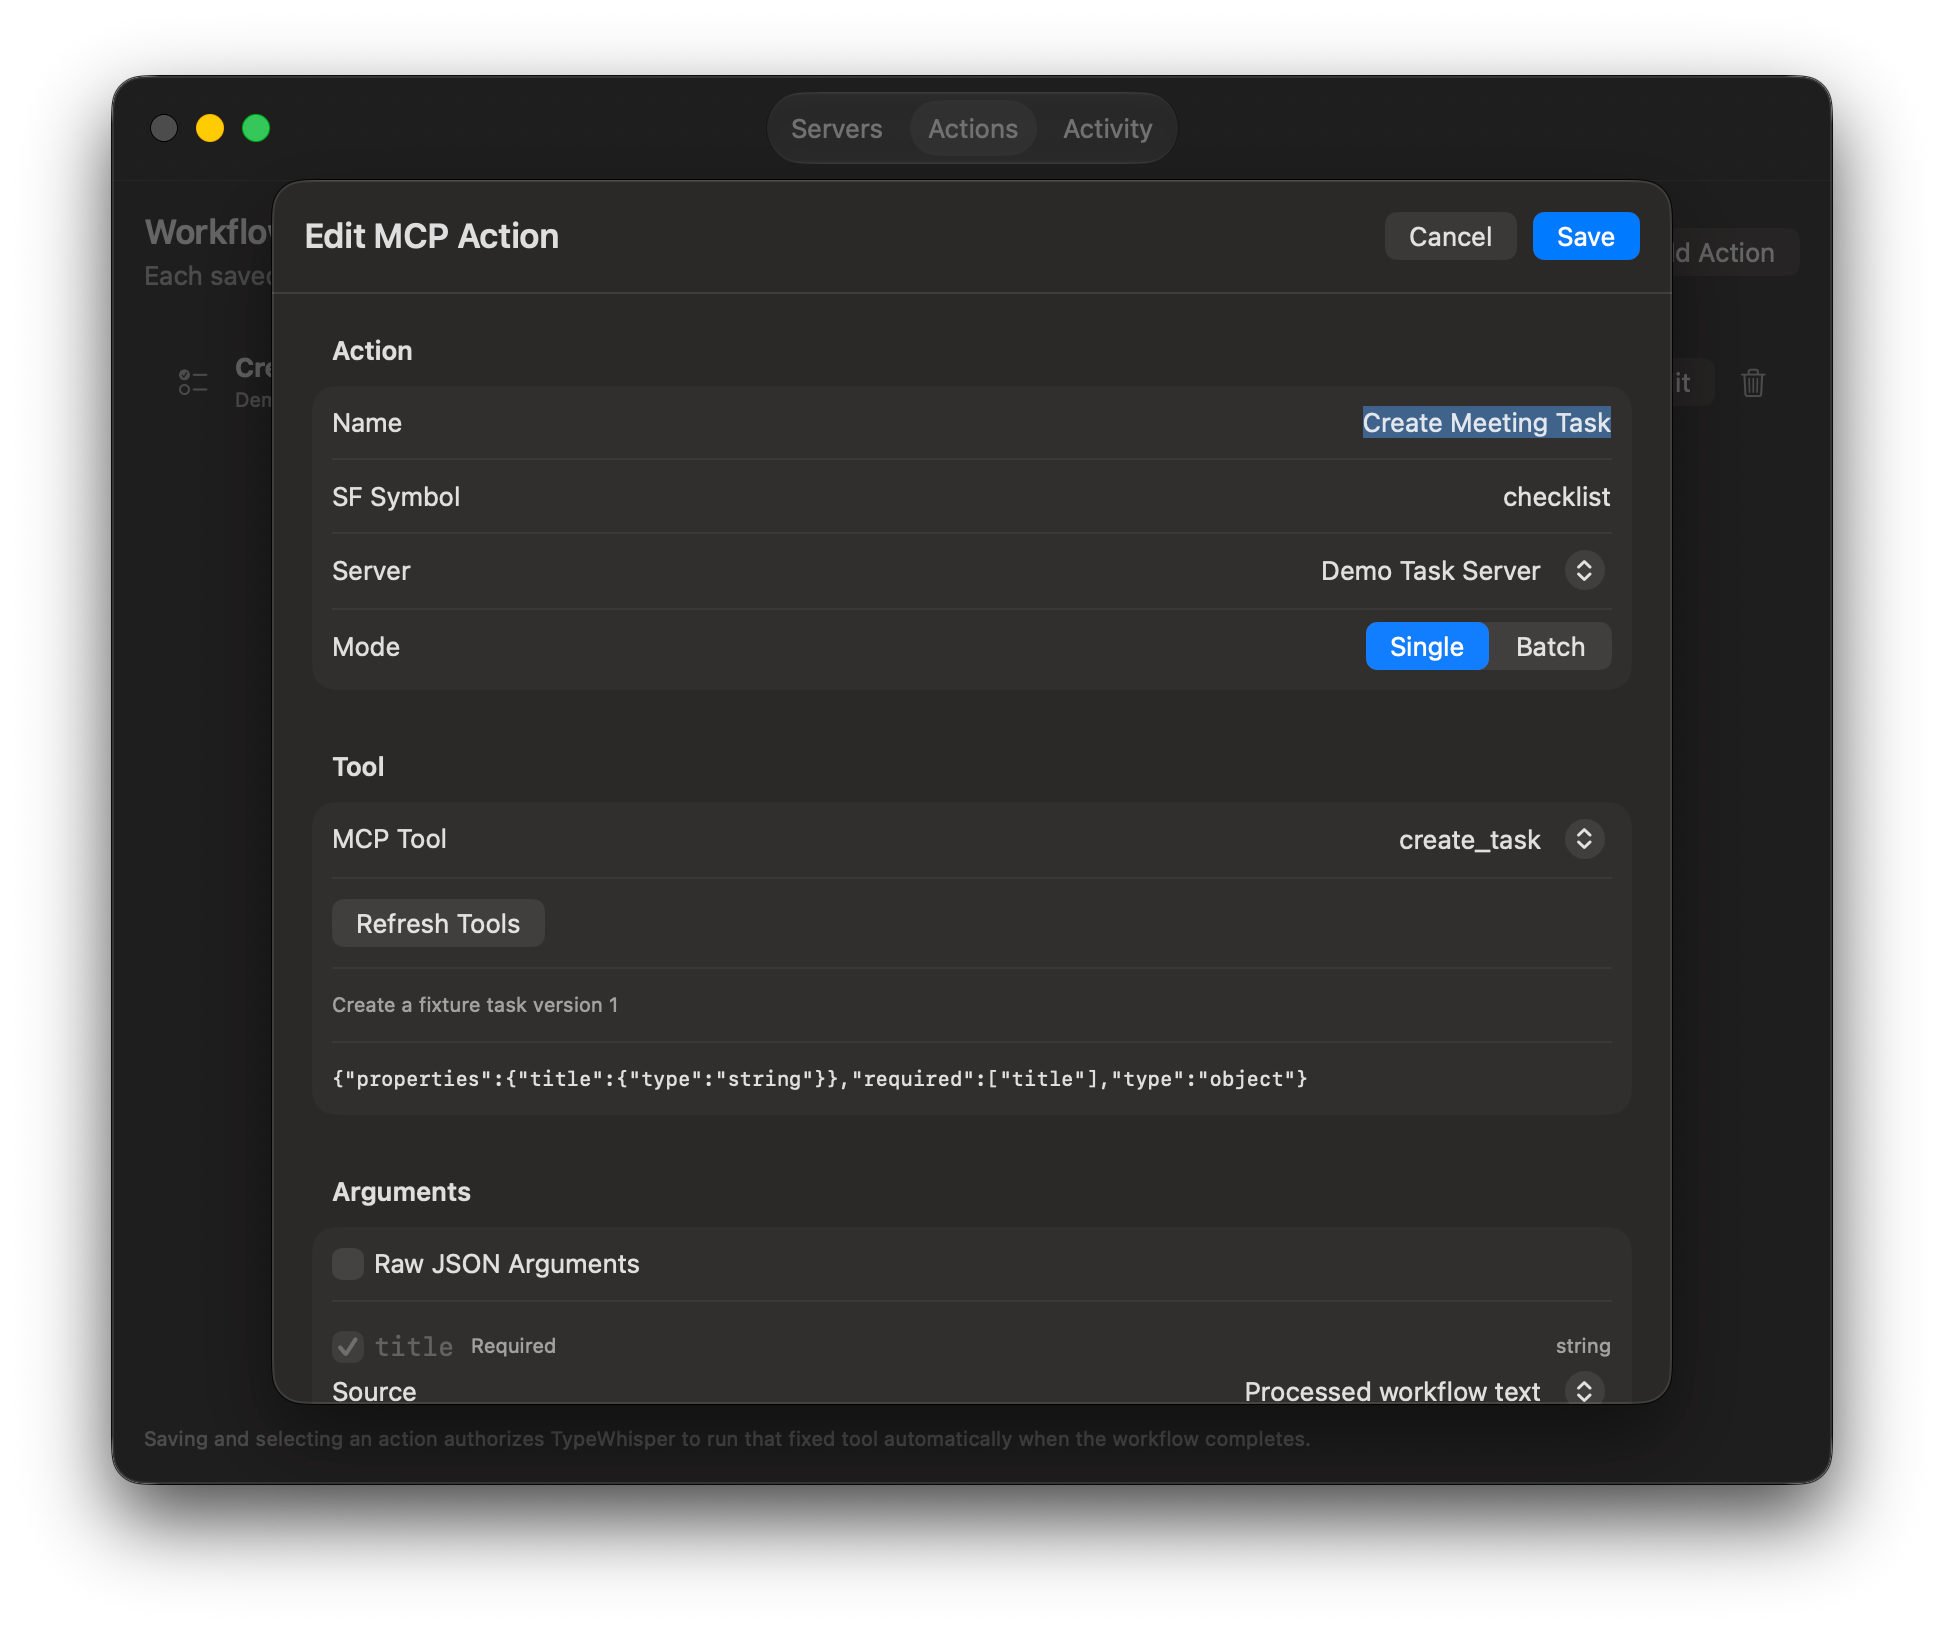Viewport: 1944px width, 1632px height.
Task: Click the gray close window button
Action: (x=164, y=128)
